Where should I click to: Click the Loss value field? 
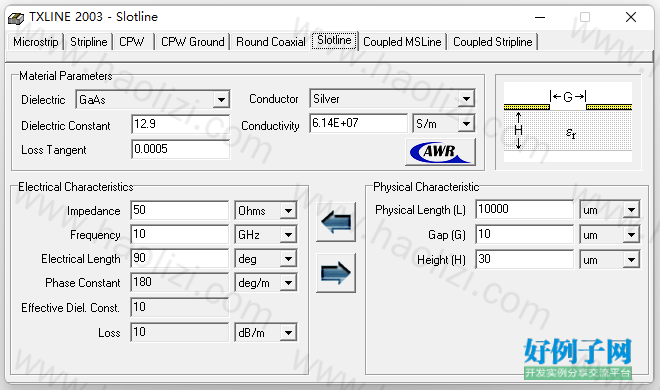click(179, 332)
